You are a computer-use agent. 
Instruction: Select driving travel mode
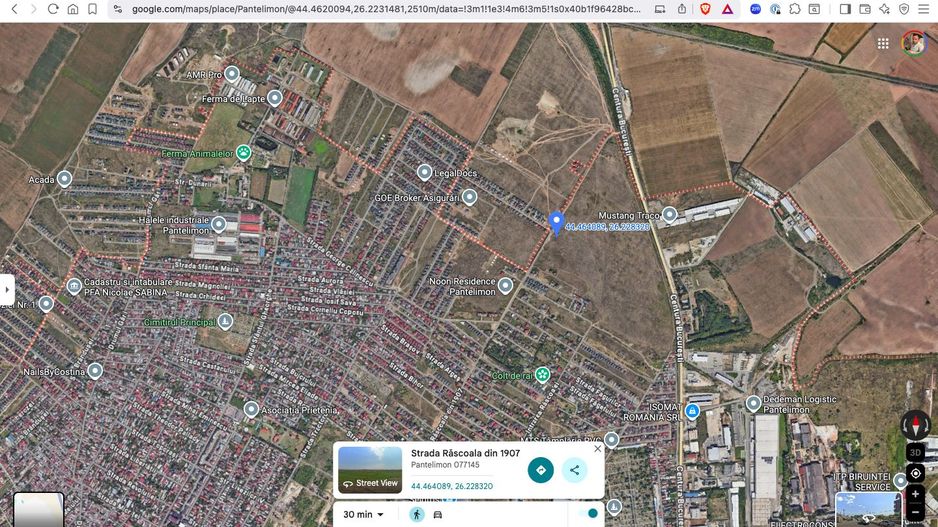438,514
